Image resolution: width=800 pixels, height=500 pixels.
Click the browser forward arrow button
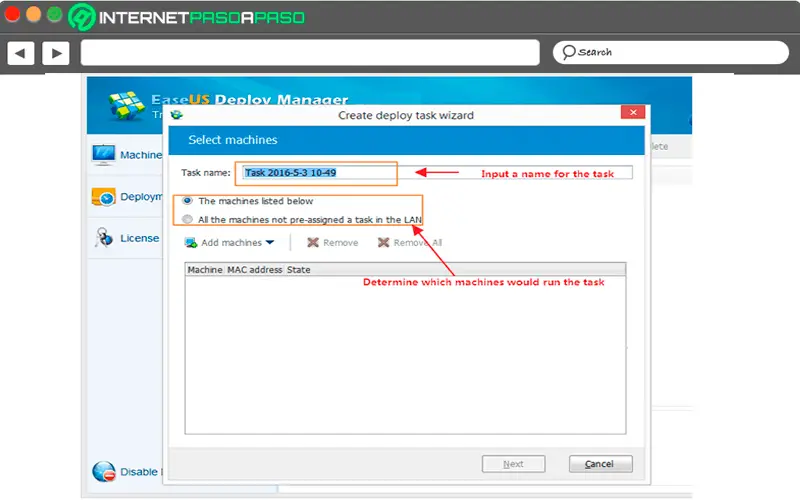click(x=56, y=53)
